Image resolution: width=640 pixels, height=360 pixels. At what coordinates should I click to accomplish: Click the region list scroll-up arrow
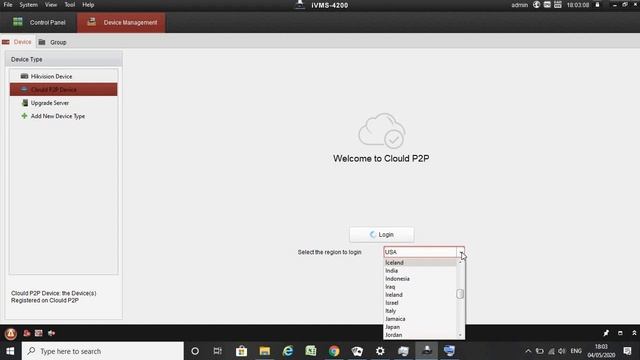[460, 262]
